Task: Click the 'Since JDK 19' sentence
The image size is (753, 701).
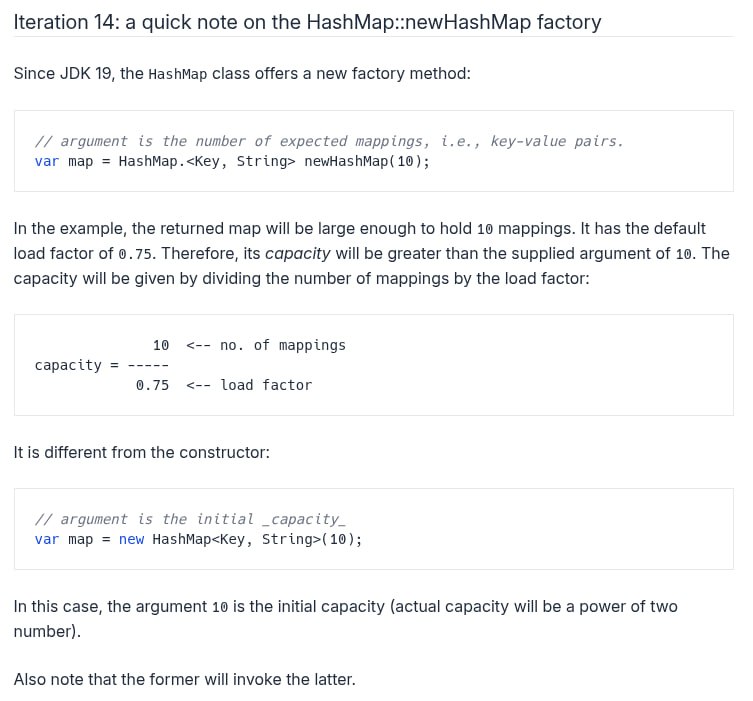Action: pos(242,73)
